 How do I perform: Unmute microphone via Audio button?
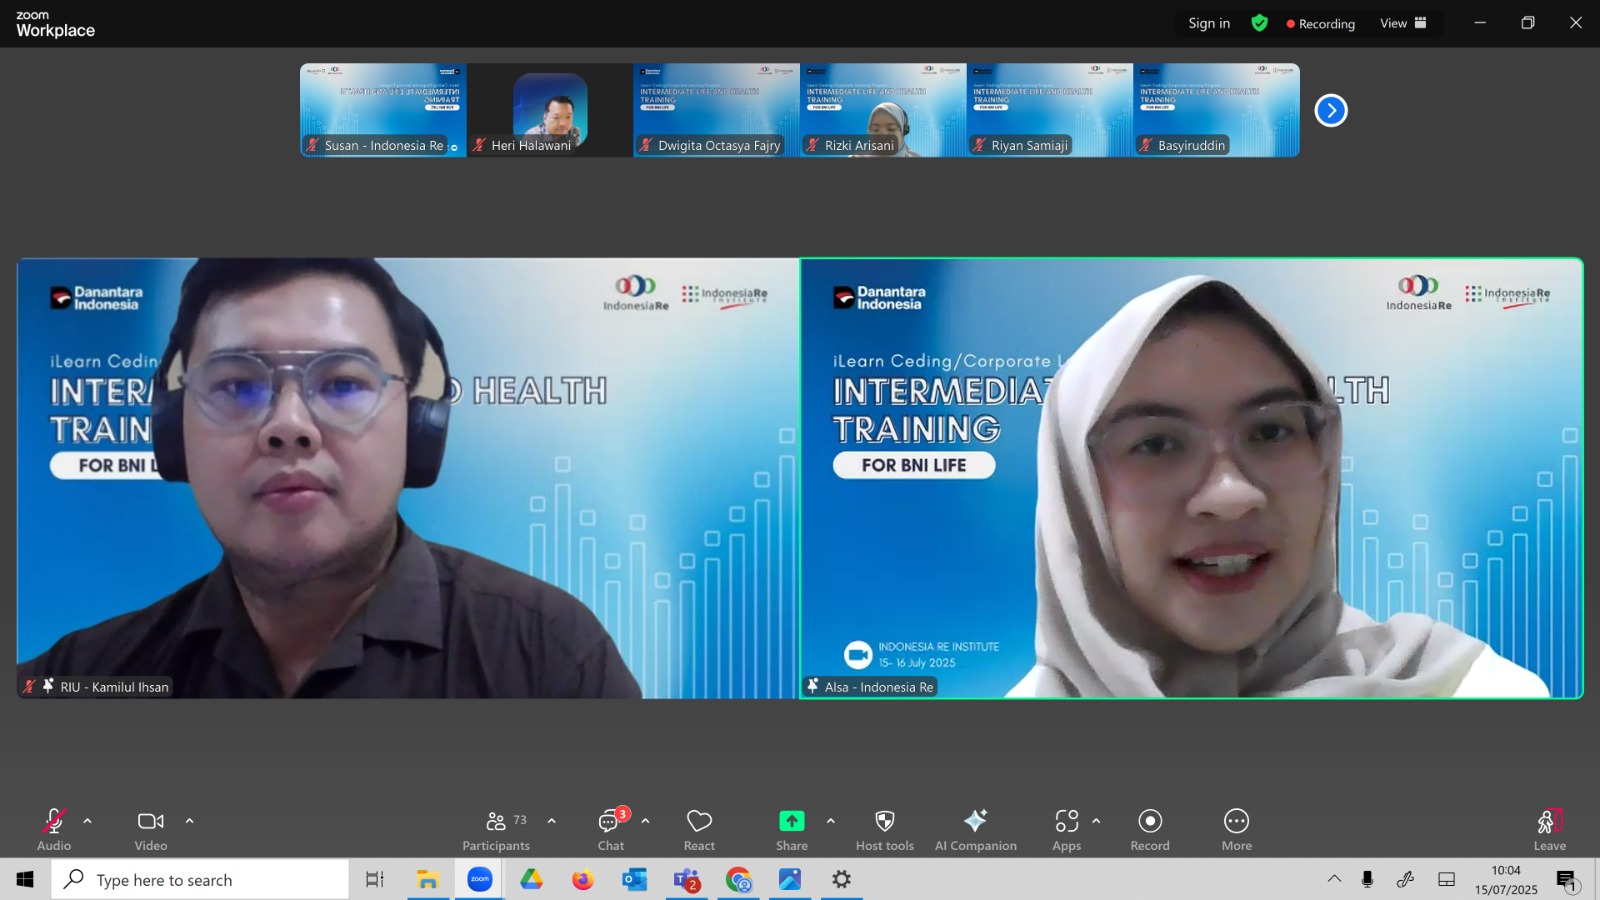tap(54, 830)
